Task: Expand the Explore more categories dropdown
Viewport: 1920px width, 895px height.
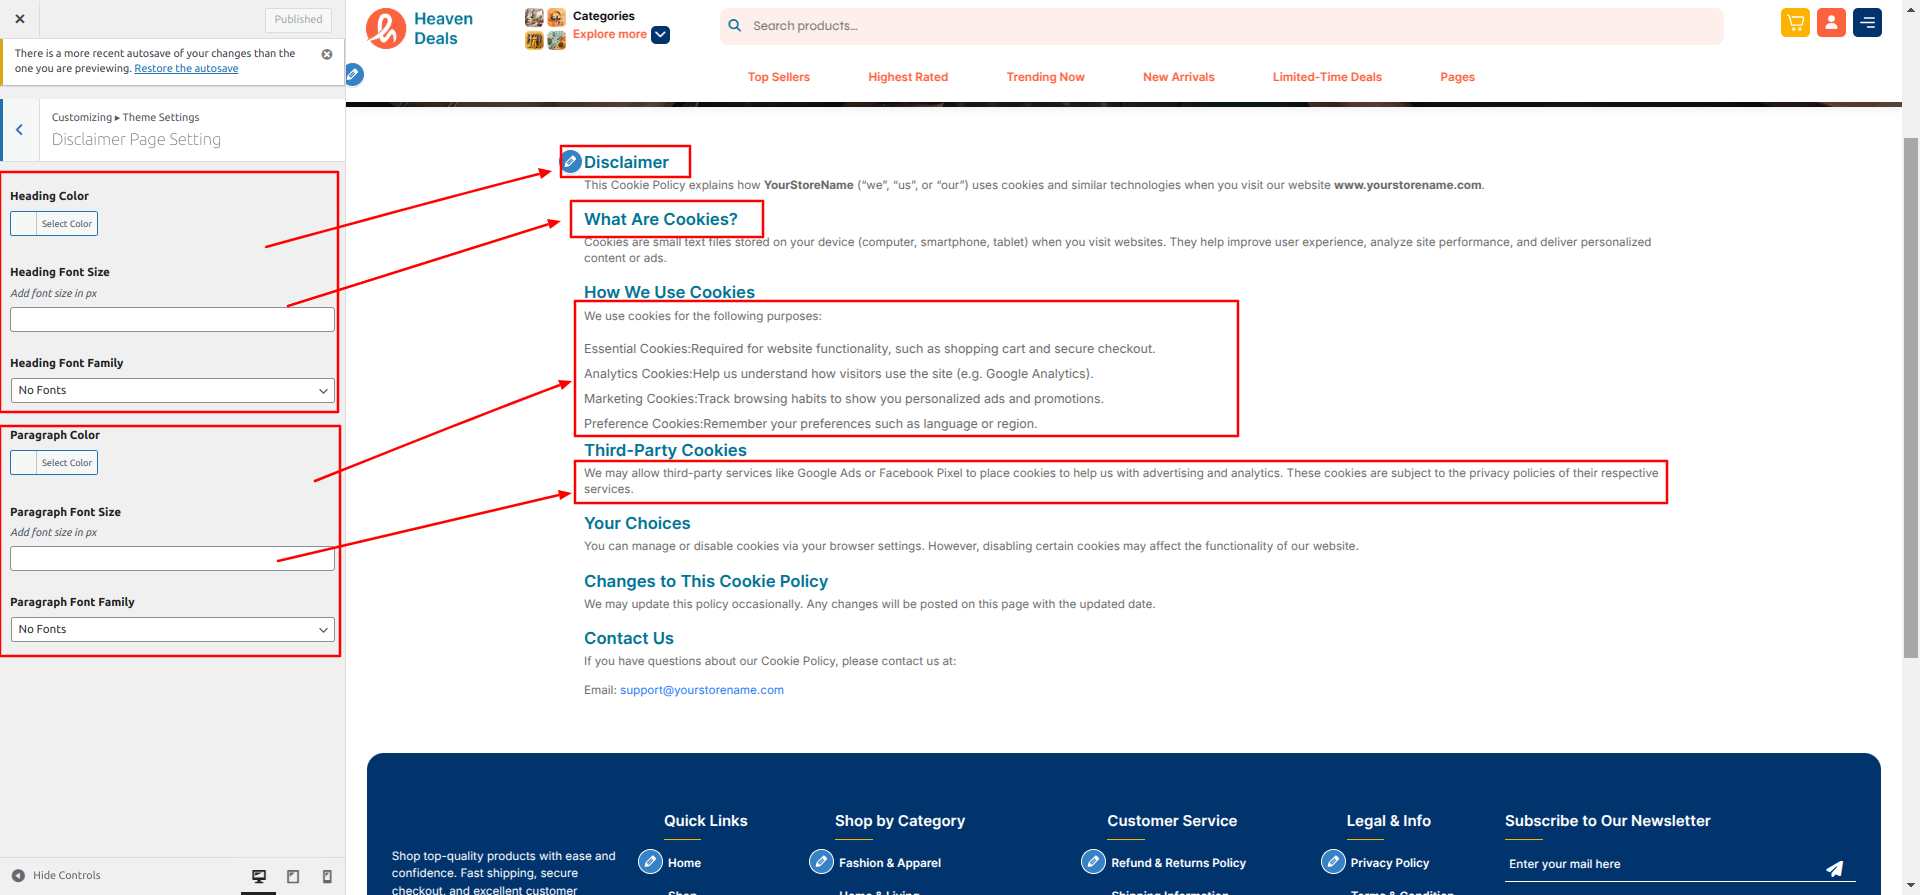Action: (x=661, y=35)
